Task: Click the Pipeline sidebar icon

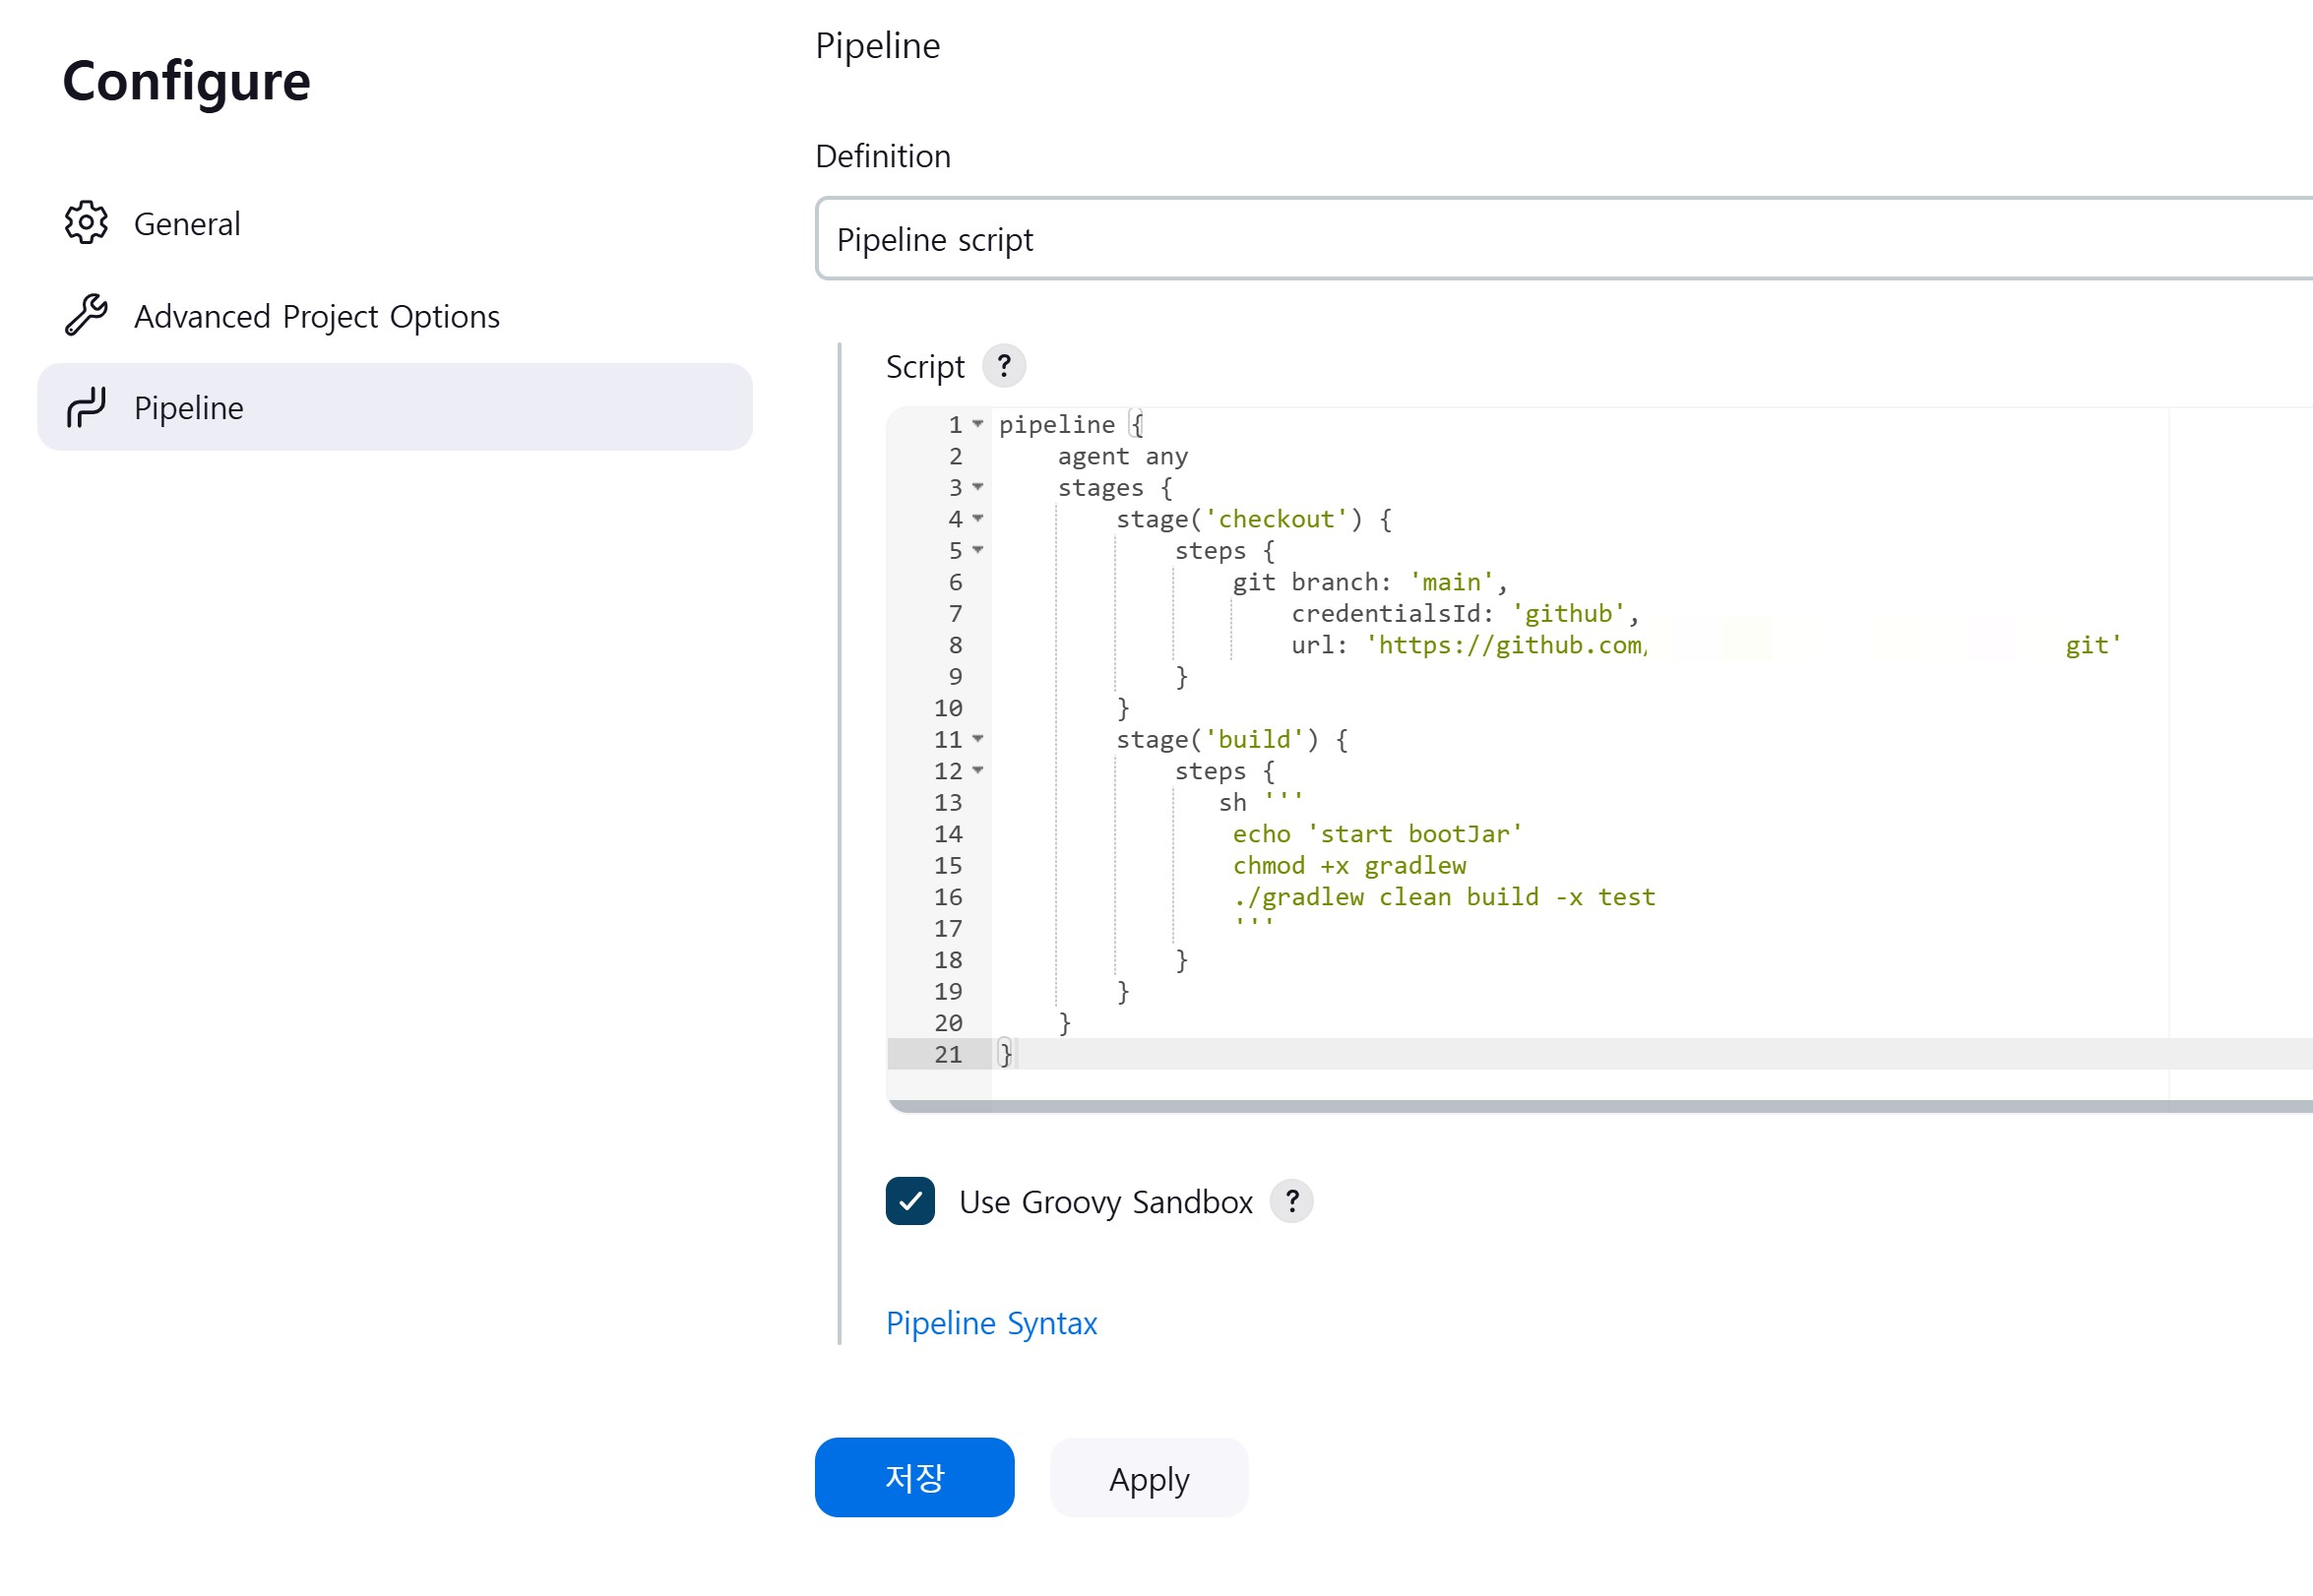Action: [86, 407]
